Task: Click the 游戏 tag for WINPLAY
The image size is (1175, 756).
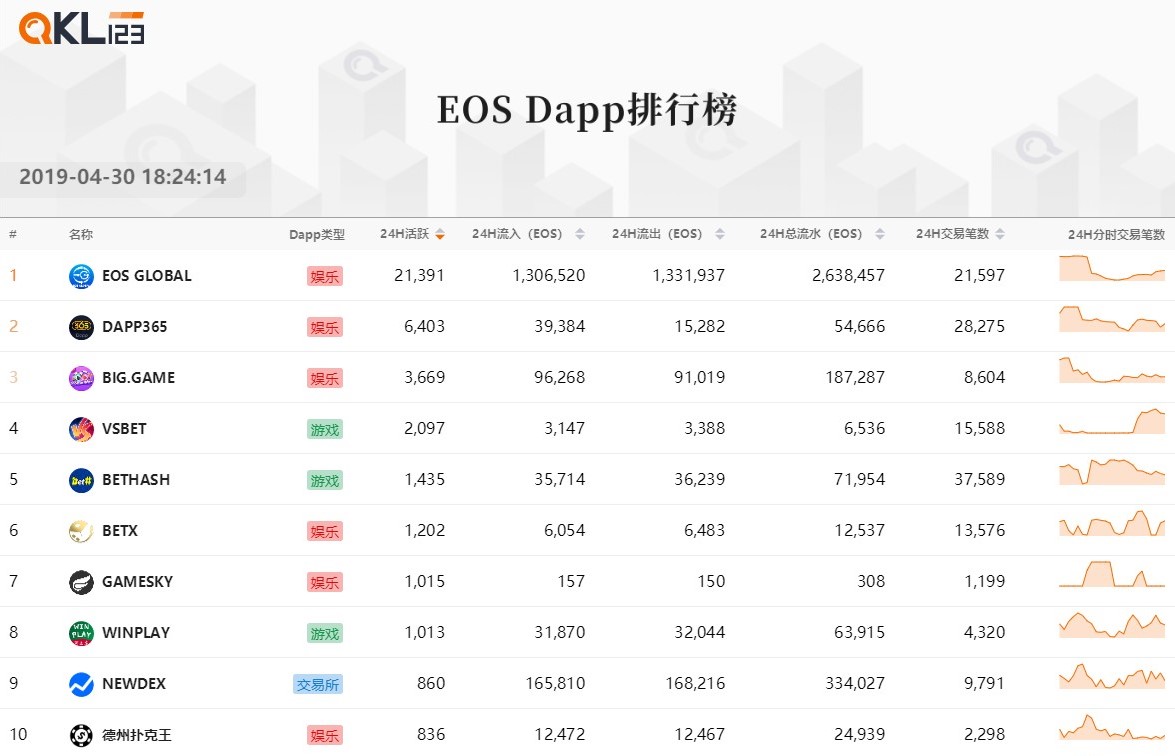Action: 324,633
